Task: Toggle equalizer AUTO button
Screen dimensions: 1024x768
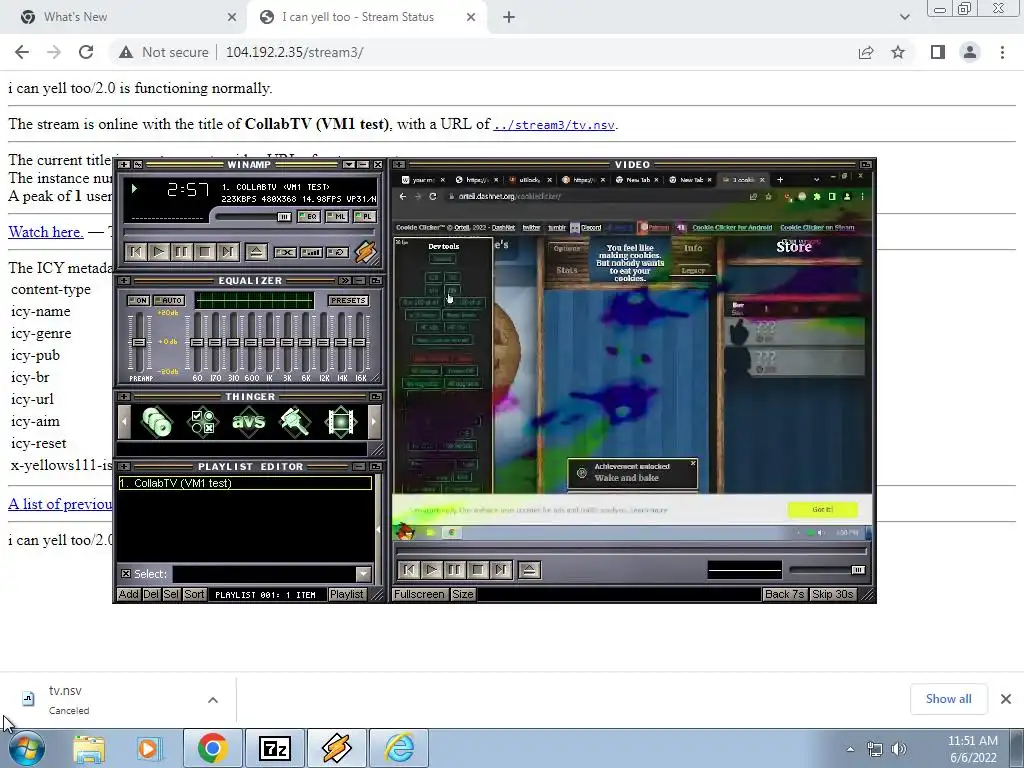Action: [x=168, y=300]
